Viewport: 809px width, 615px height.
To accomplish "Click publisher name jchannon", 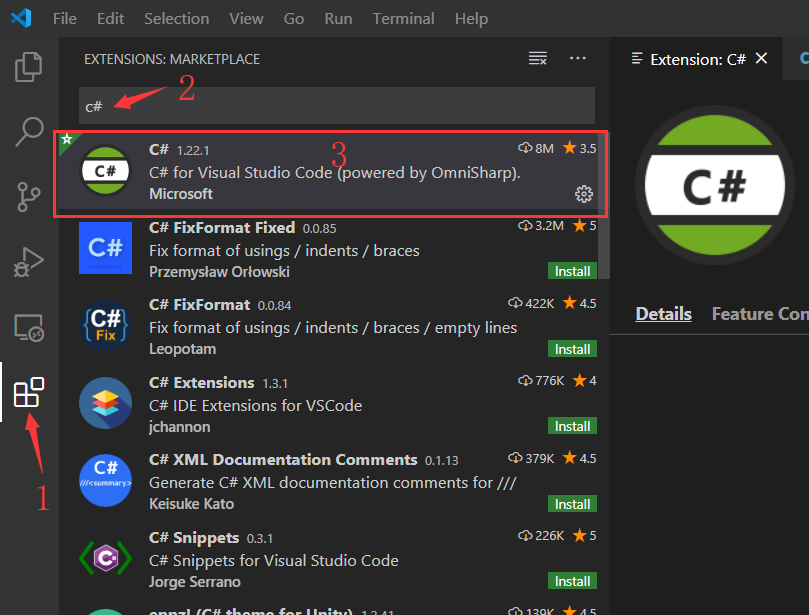I will 180,427.
